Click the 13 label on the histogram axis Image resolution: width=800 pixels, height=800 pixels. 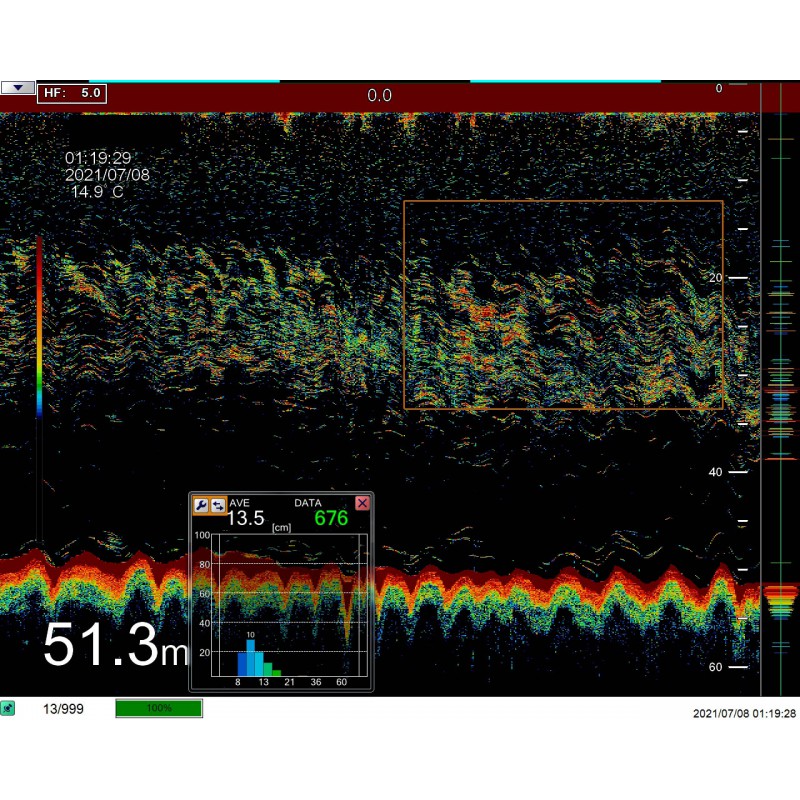click(x=263, y=682)
